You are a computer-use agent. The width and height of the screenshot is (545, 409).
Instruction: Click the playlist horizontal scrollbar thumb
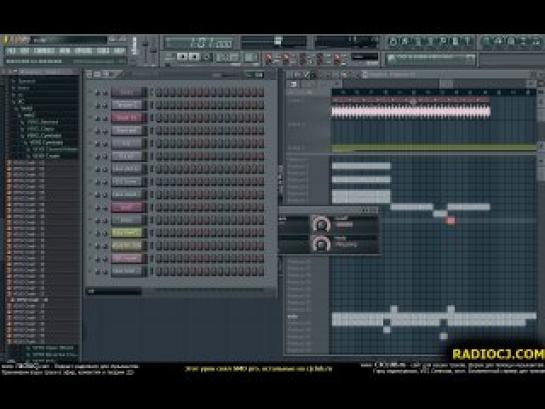coord(446,83)
